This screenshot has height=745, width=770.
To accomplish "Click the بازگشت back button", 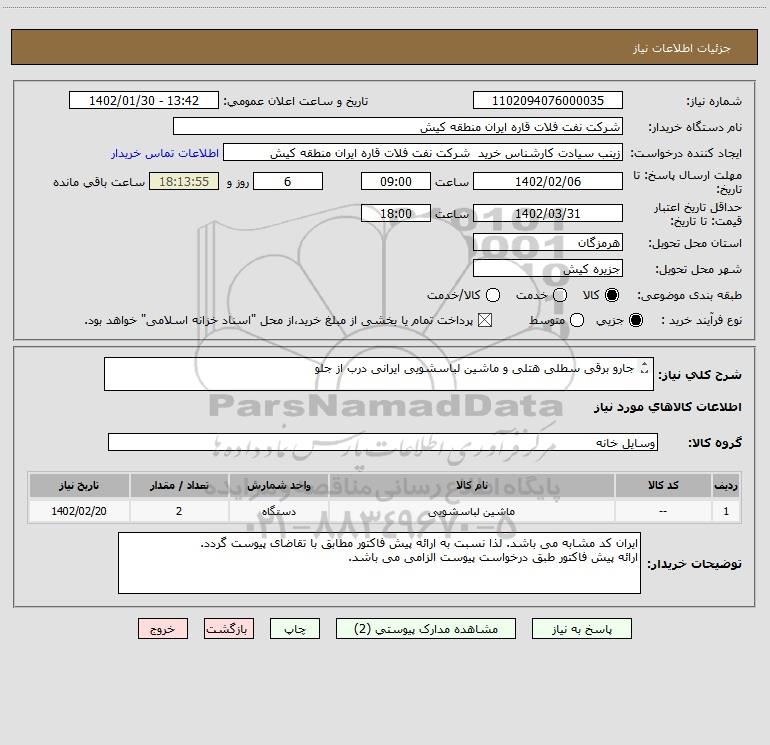I will (x=229, y=629).
